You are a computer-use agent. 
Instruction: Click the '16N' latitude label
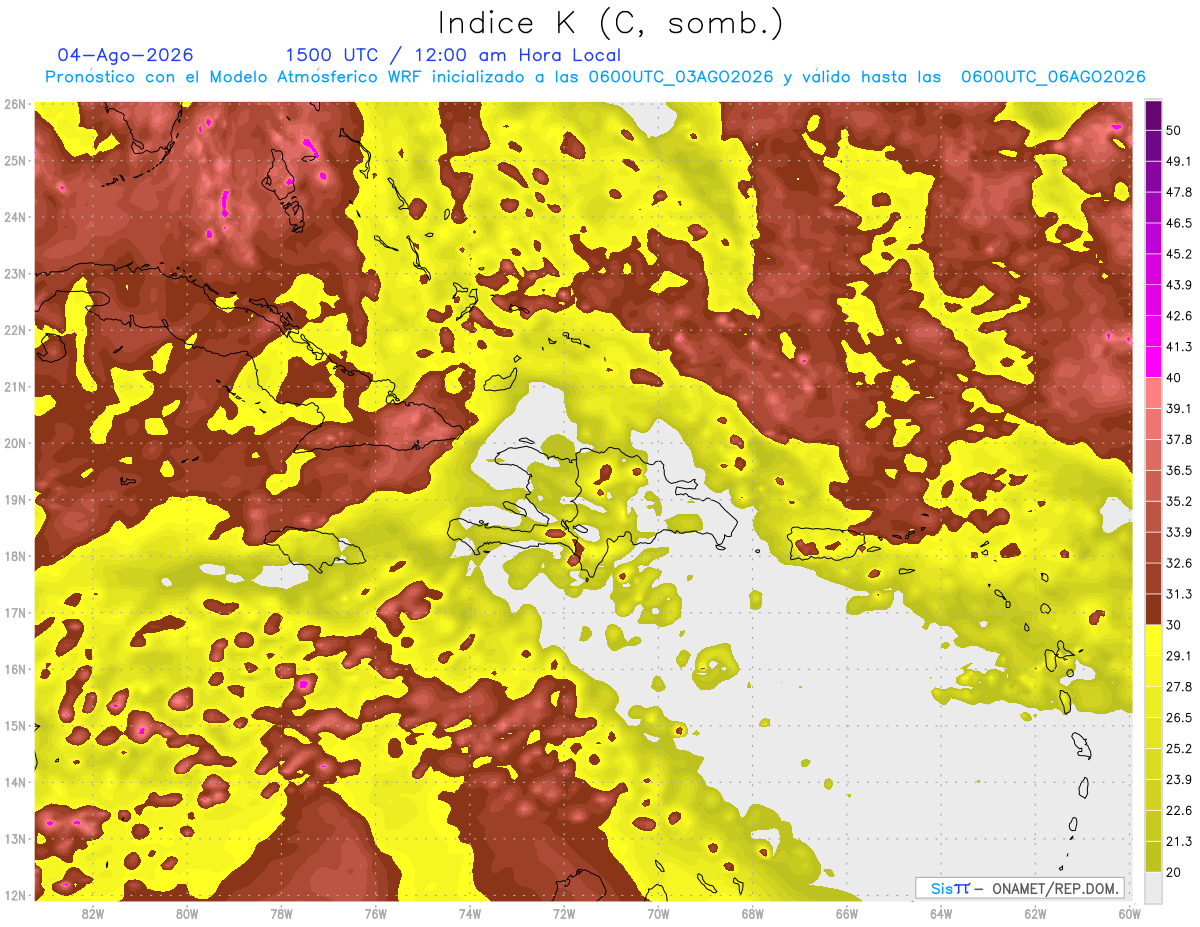[x=14, y=669]
